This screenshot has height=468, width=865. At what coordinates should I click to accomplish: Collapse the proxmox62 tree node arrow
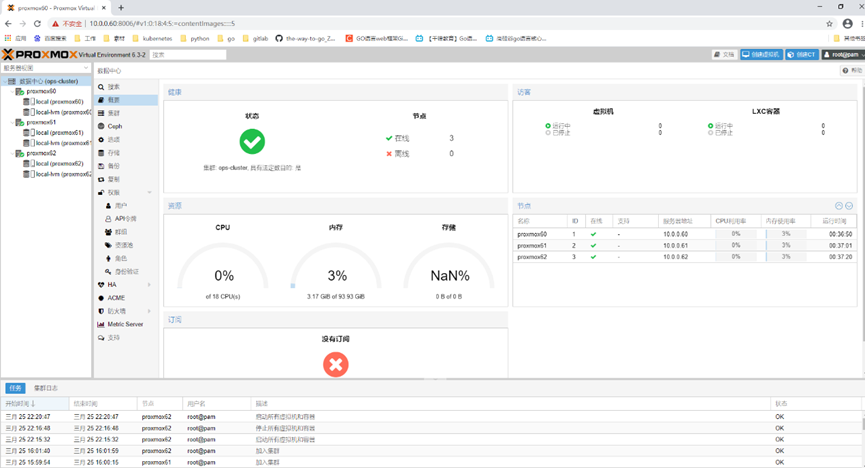tap(13, 153)
